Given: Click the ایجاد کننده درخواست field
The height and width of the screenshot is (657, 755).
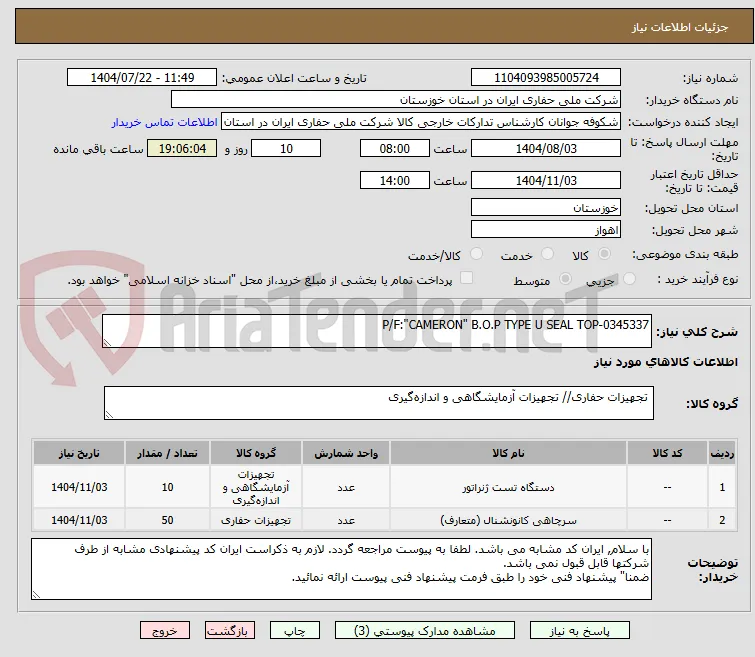Looking at the screenshot, I should pos(421,122).
